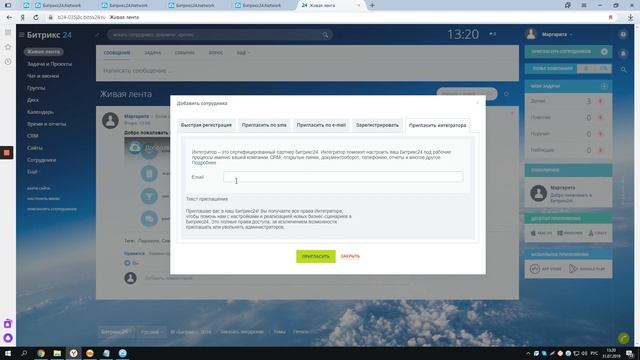Viewport: 640px width, 360px height.
Task: Click the green Пригласить button
Action: click(x=316, y=256)
